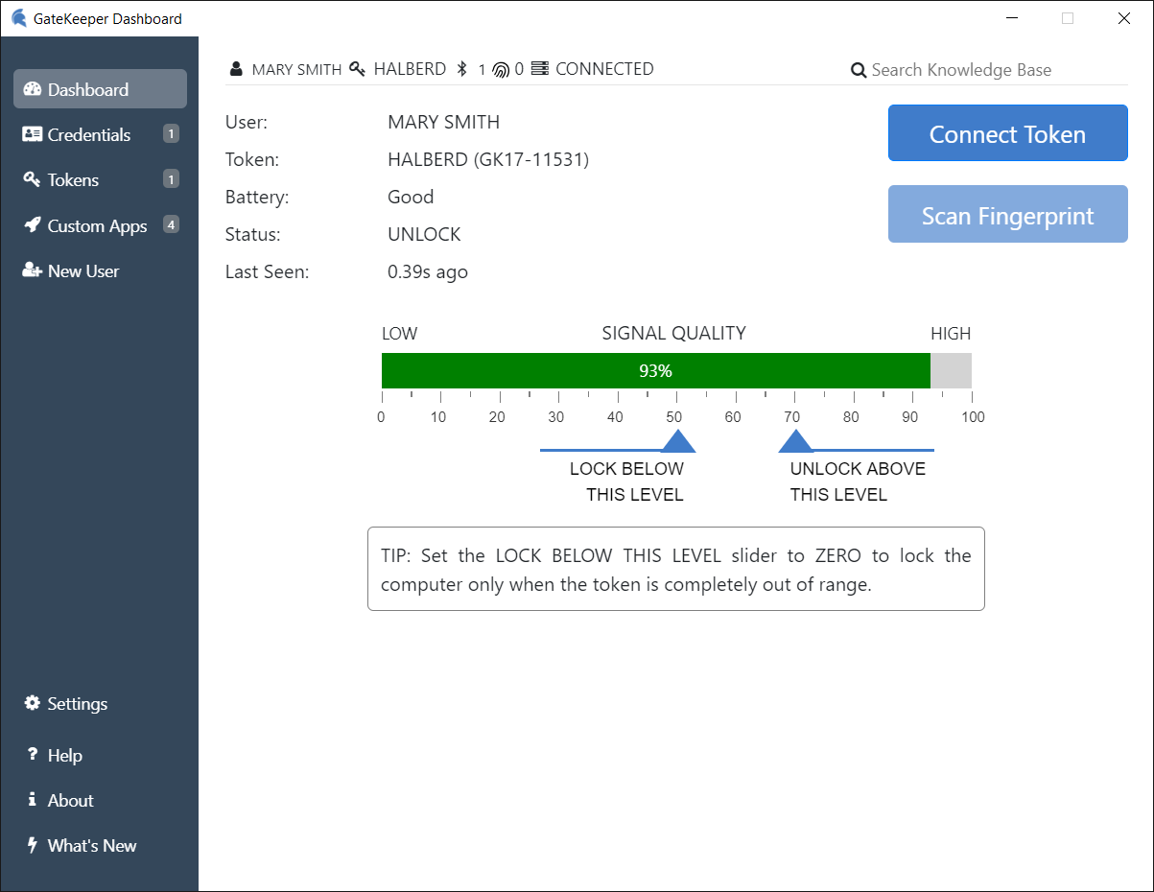
Task: Click the Connect Token button
Action: coord(1008,132)
